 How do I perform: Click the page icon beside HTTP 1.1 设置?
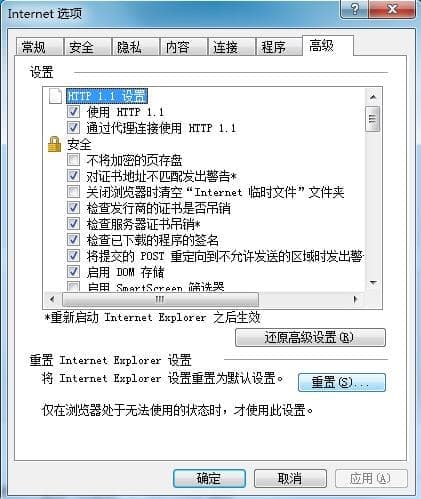[x=55, y=96]
